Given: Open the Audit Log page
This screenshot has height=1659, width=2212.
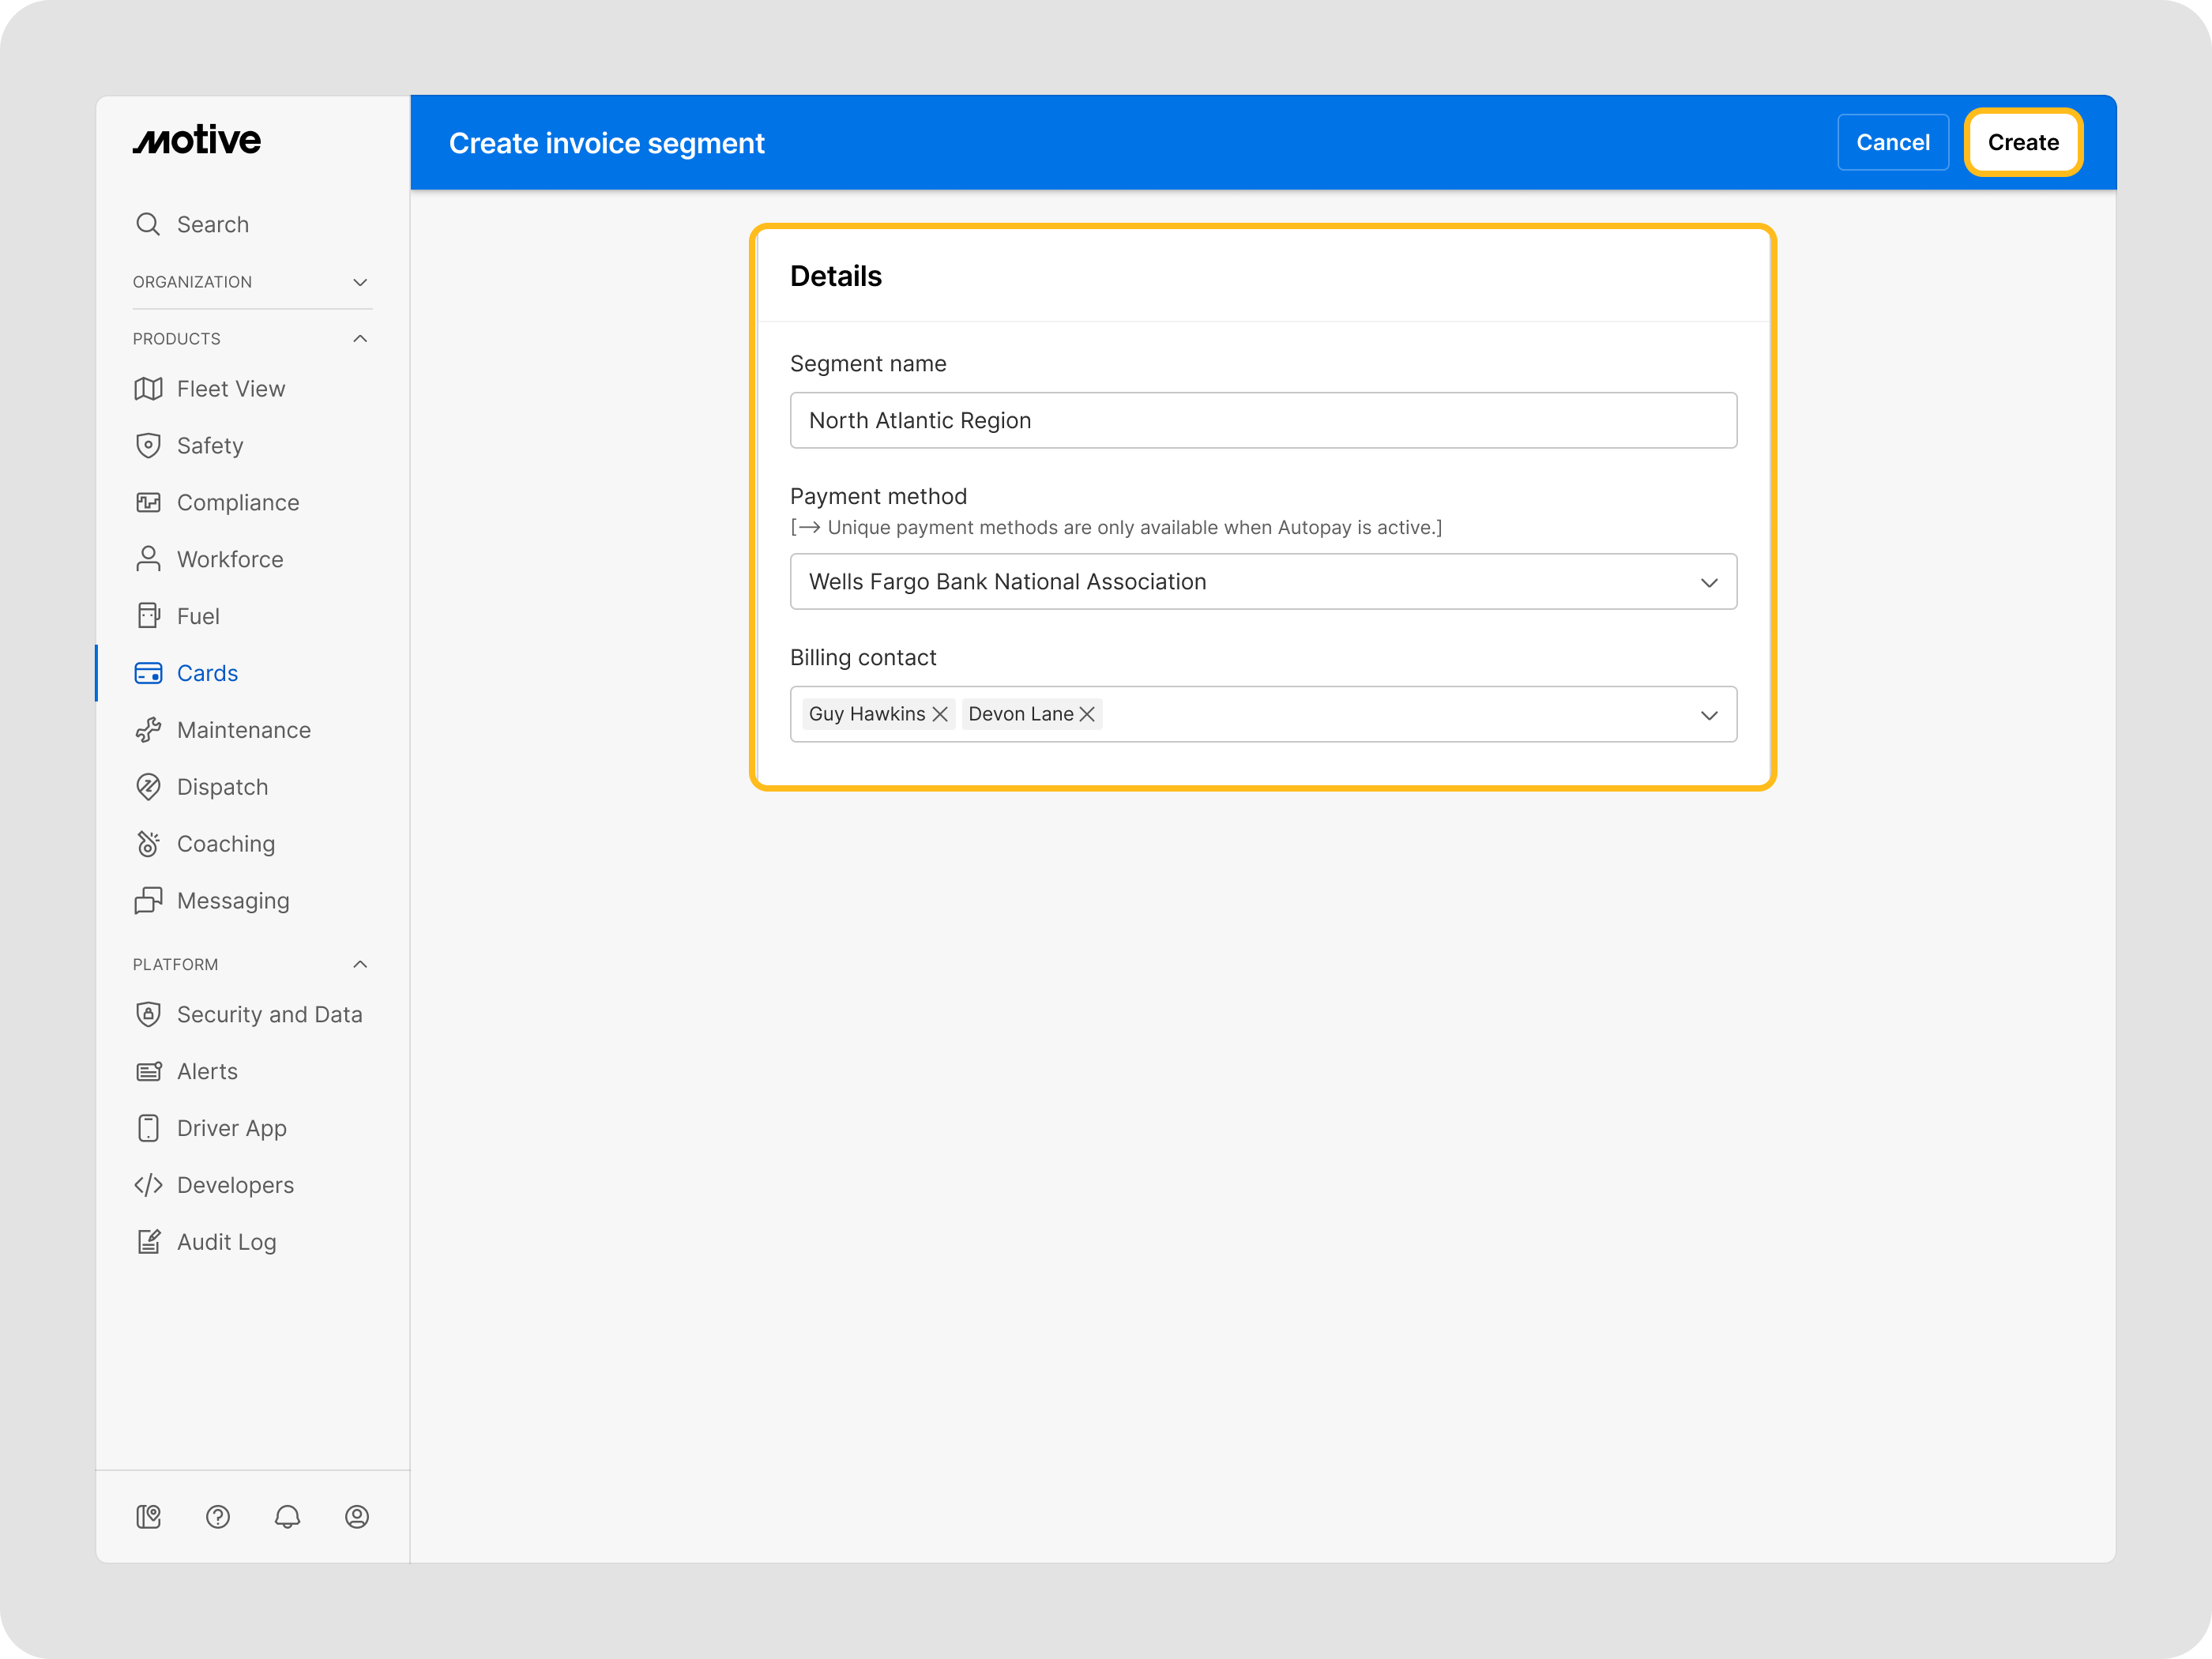Looking at the screenshot, I should click(226, 1242).
